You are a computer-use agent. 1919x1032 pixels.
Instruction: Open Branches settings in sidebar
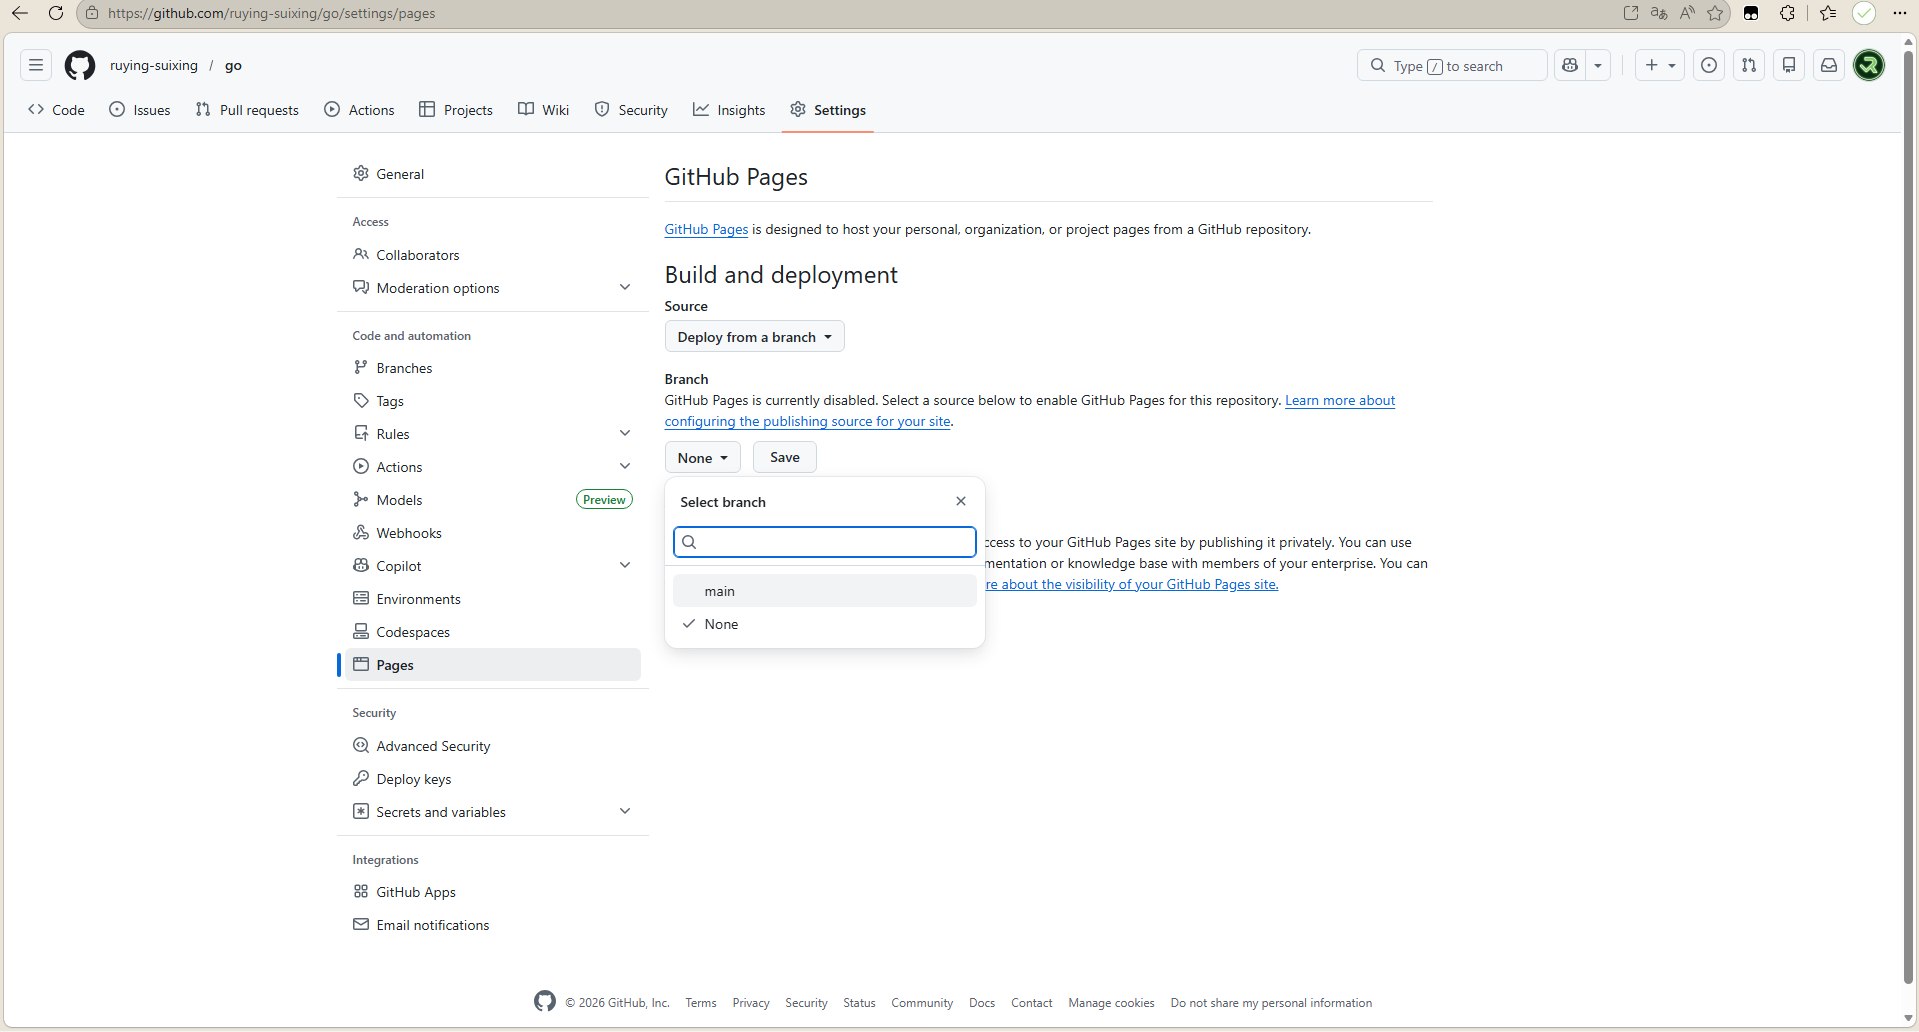click(x=492, y=368)
